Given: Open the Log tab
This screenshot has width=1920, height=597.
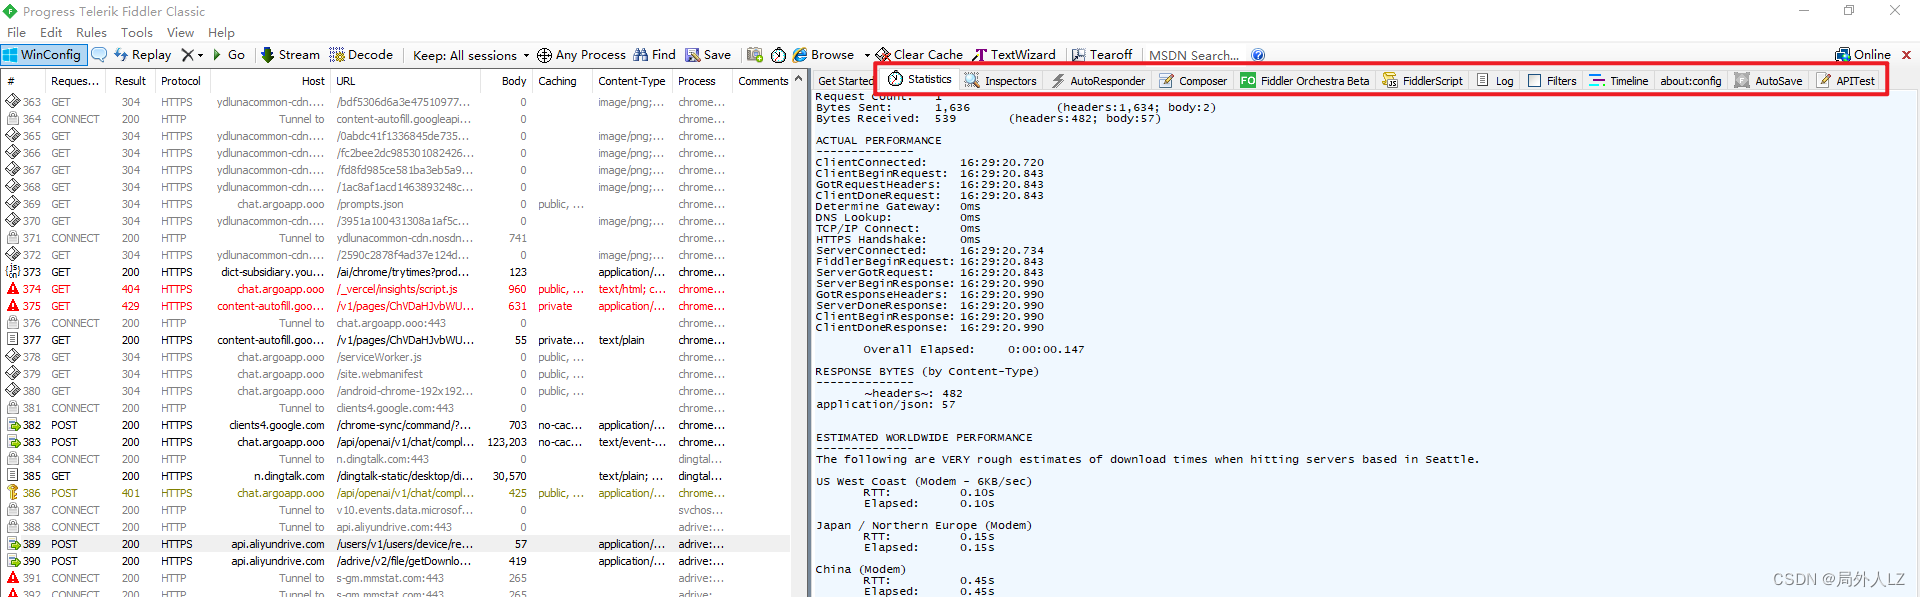Looking at the screenshot, I should [x=1495, y=81].
